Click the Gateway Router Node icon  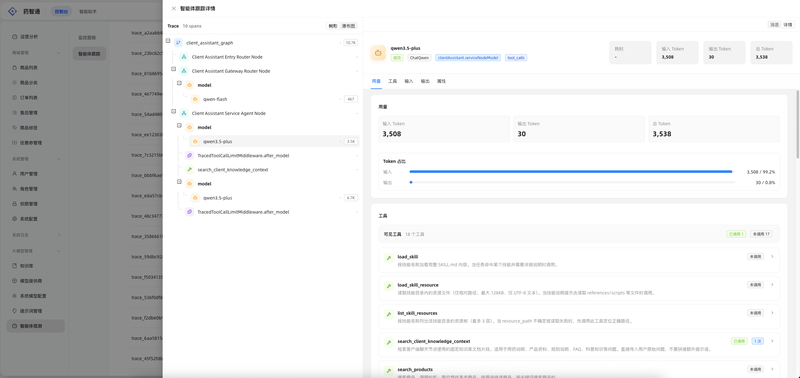pyautogui.click(x=184, y=71)
